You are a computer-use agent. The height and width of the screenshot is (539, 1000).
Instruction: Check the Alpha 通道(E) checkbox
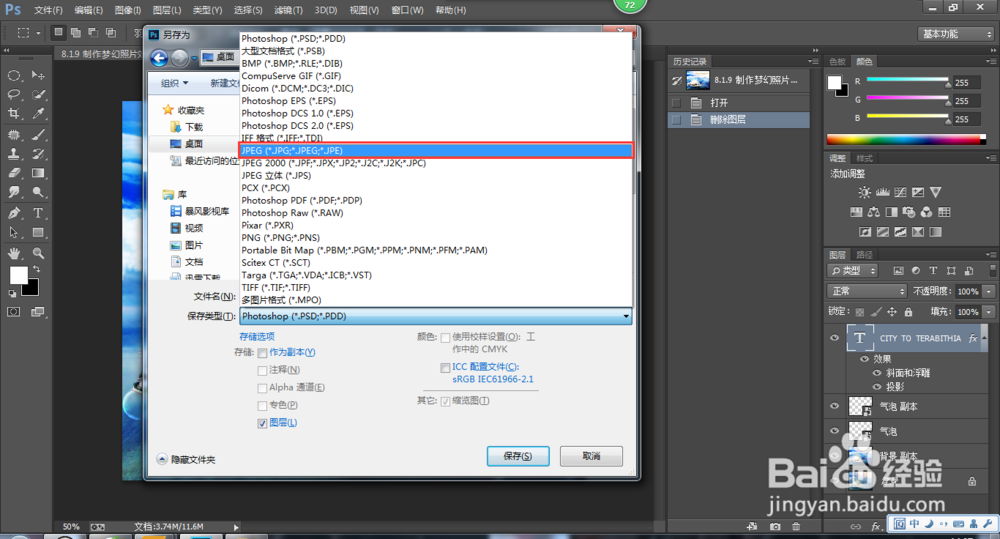tap(262, 388)
